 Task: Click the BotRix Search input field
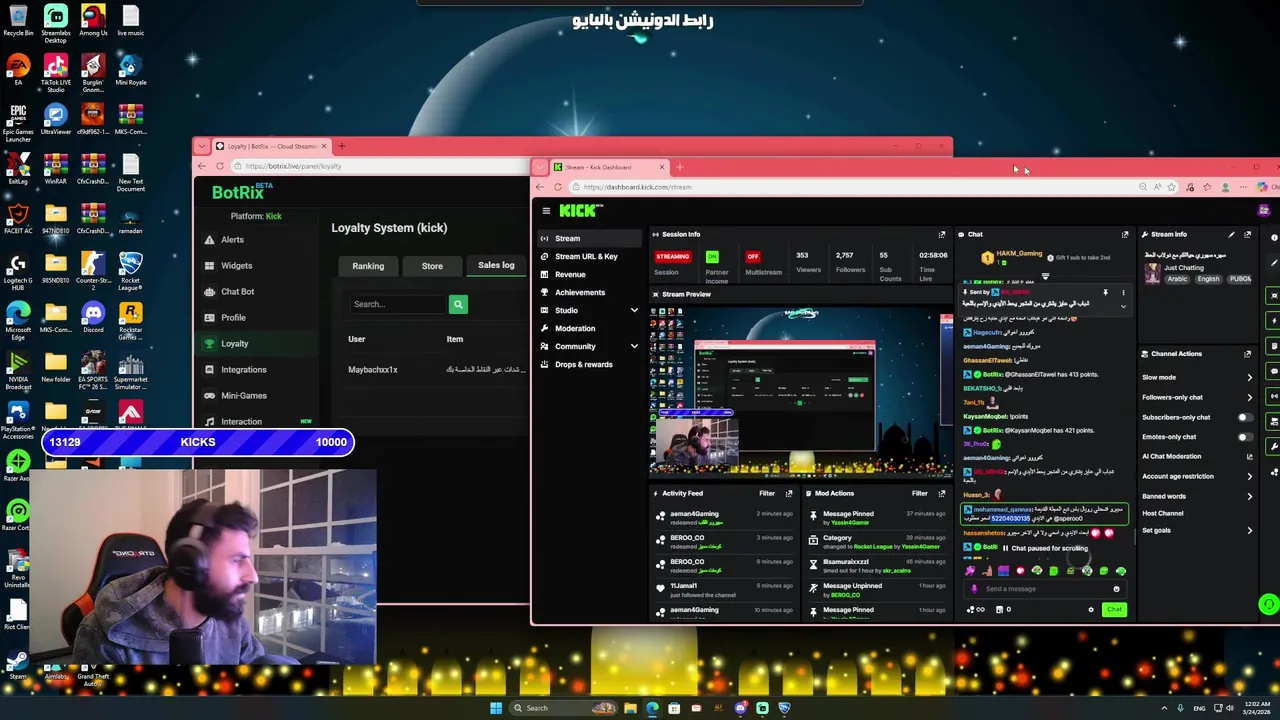pyautogui.click(x=398, y=304)
